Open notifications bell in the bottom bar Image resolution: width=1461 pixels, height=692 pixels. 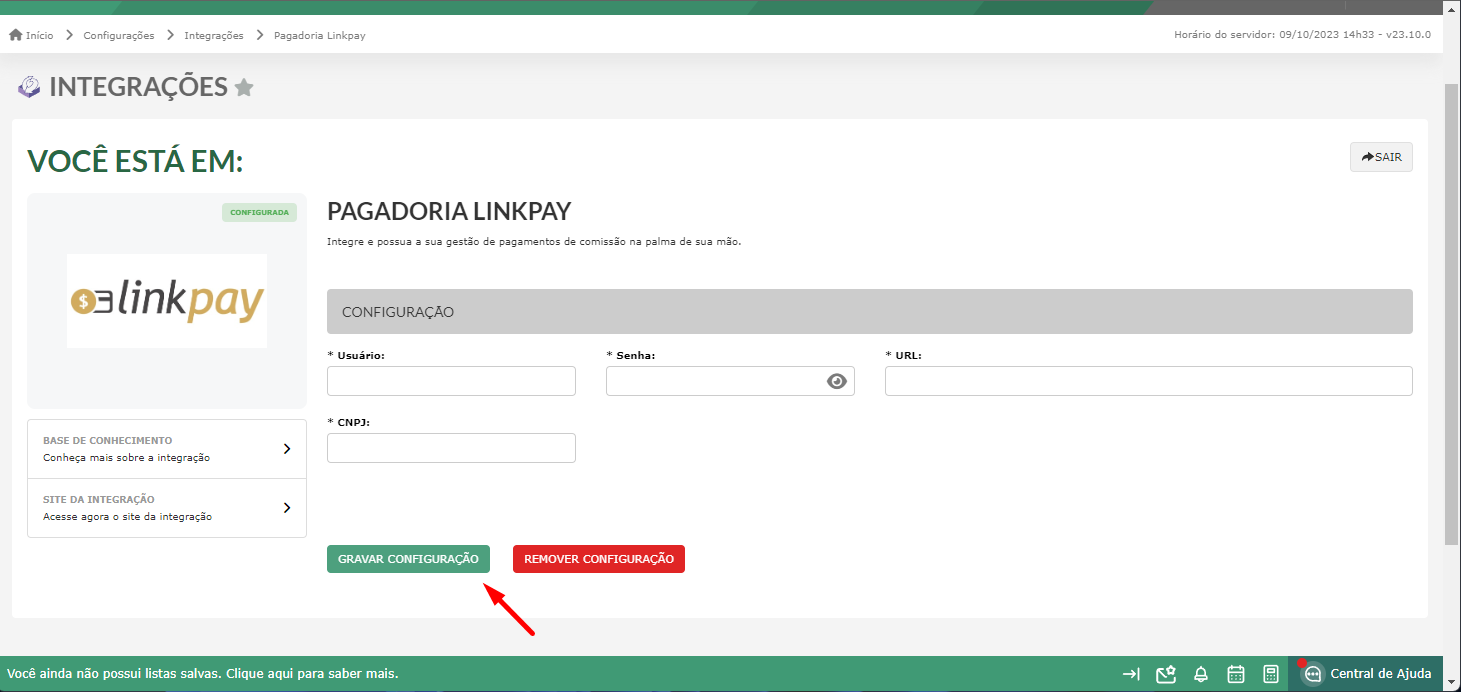1201,674
